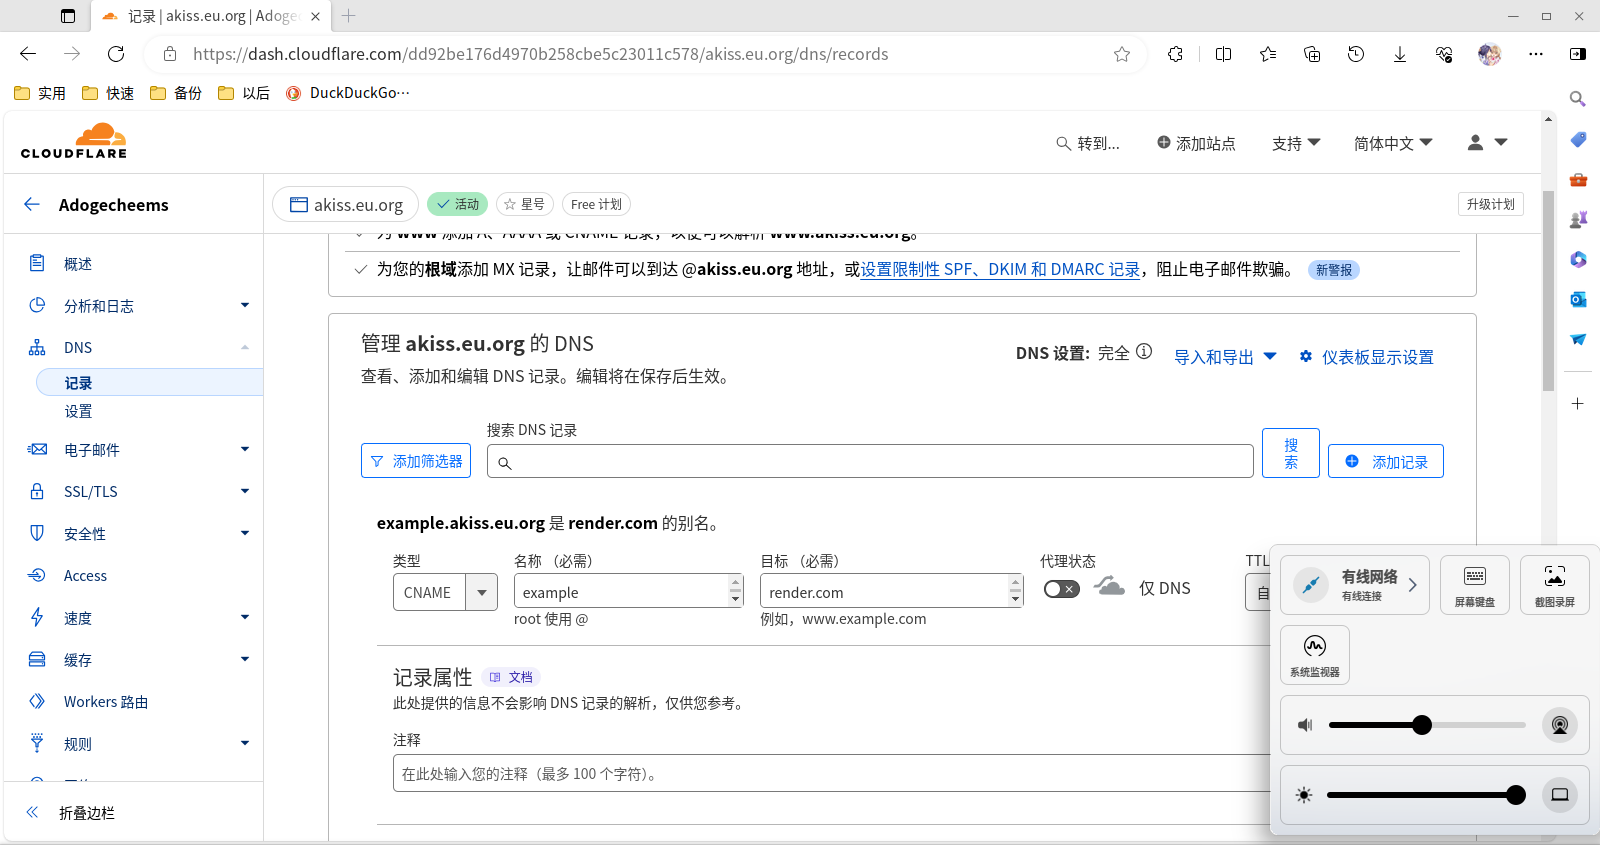Click the search icon in the Edge sidebar
This screenshot has height=845, width=1600.
click(x=1578, y=99)
